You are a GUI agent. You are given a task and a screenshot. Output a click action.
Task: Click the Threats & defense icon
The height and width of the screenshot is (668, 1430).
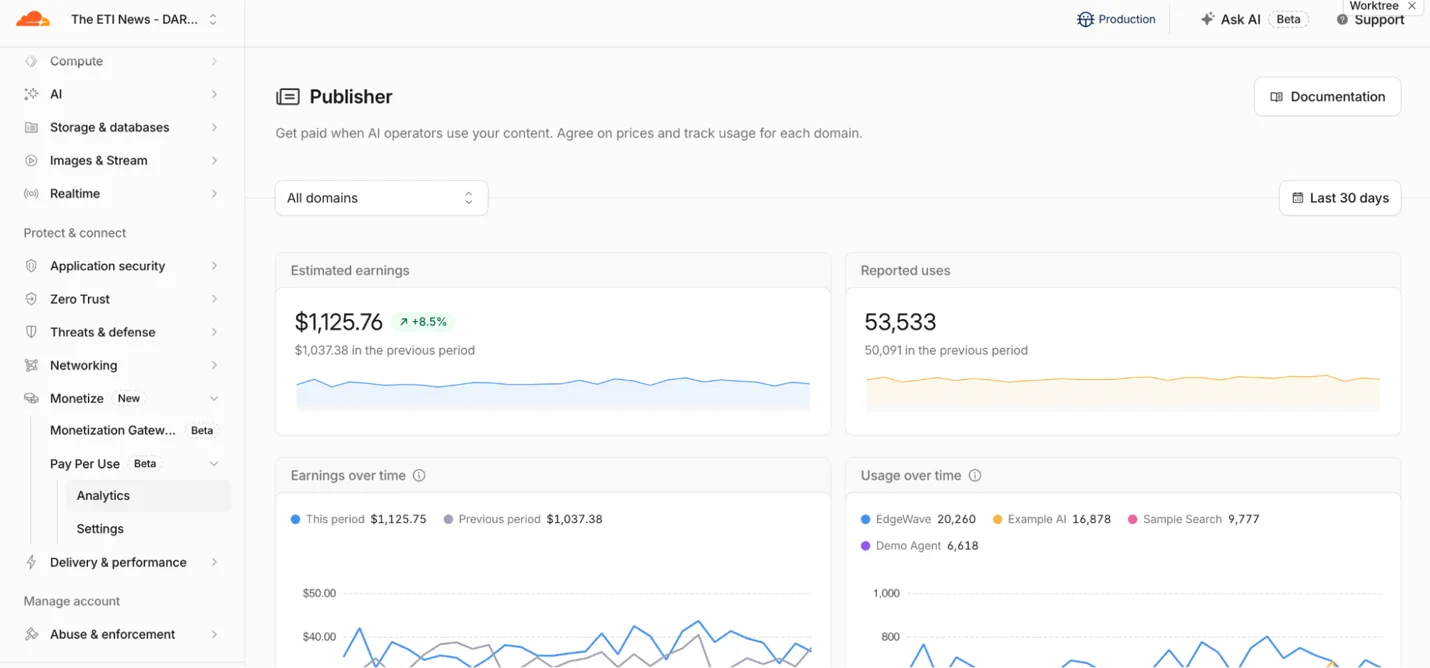(x=31, y=332)
